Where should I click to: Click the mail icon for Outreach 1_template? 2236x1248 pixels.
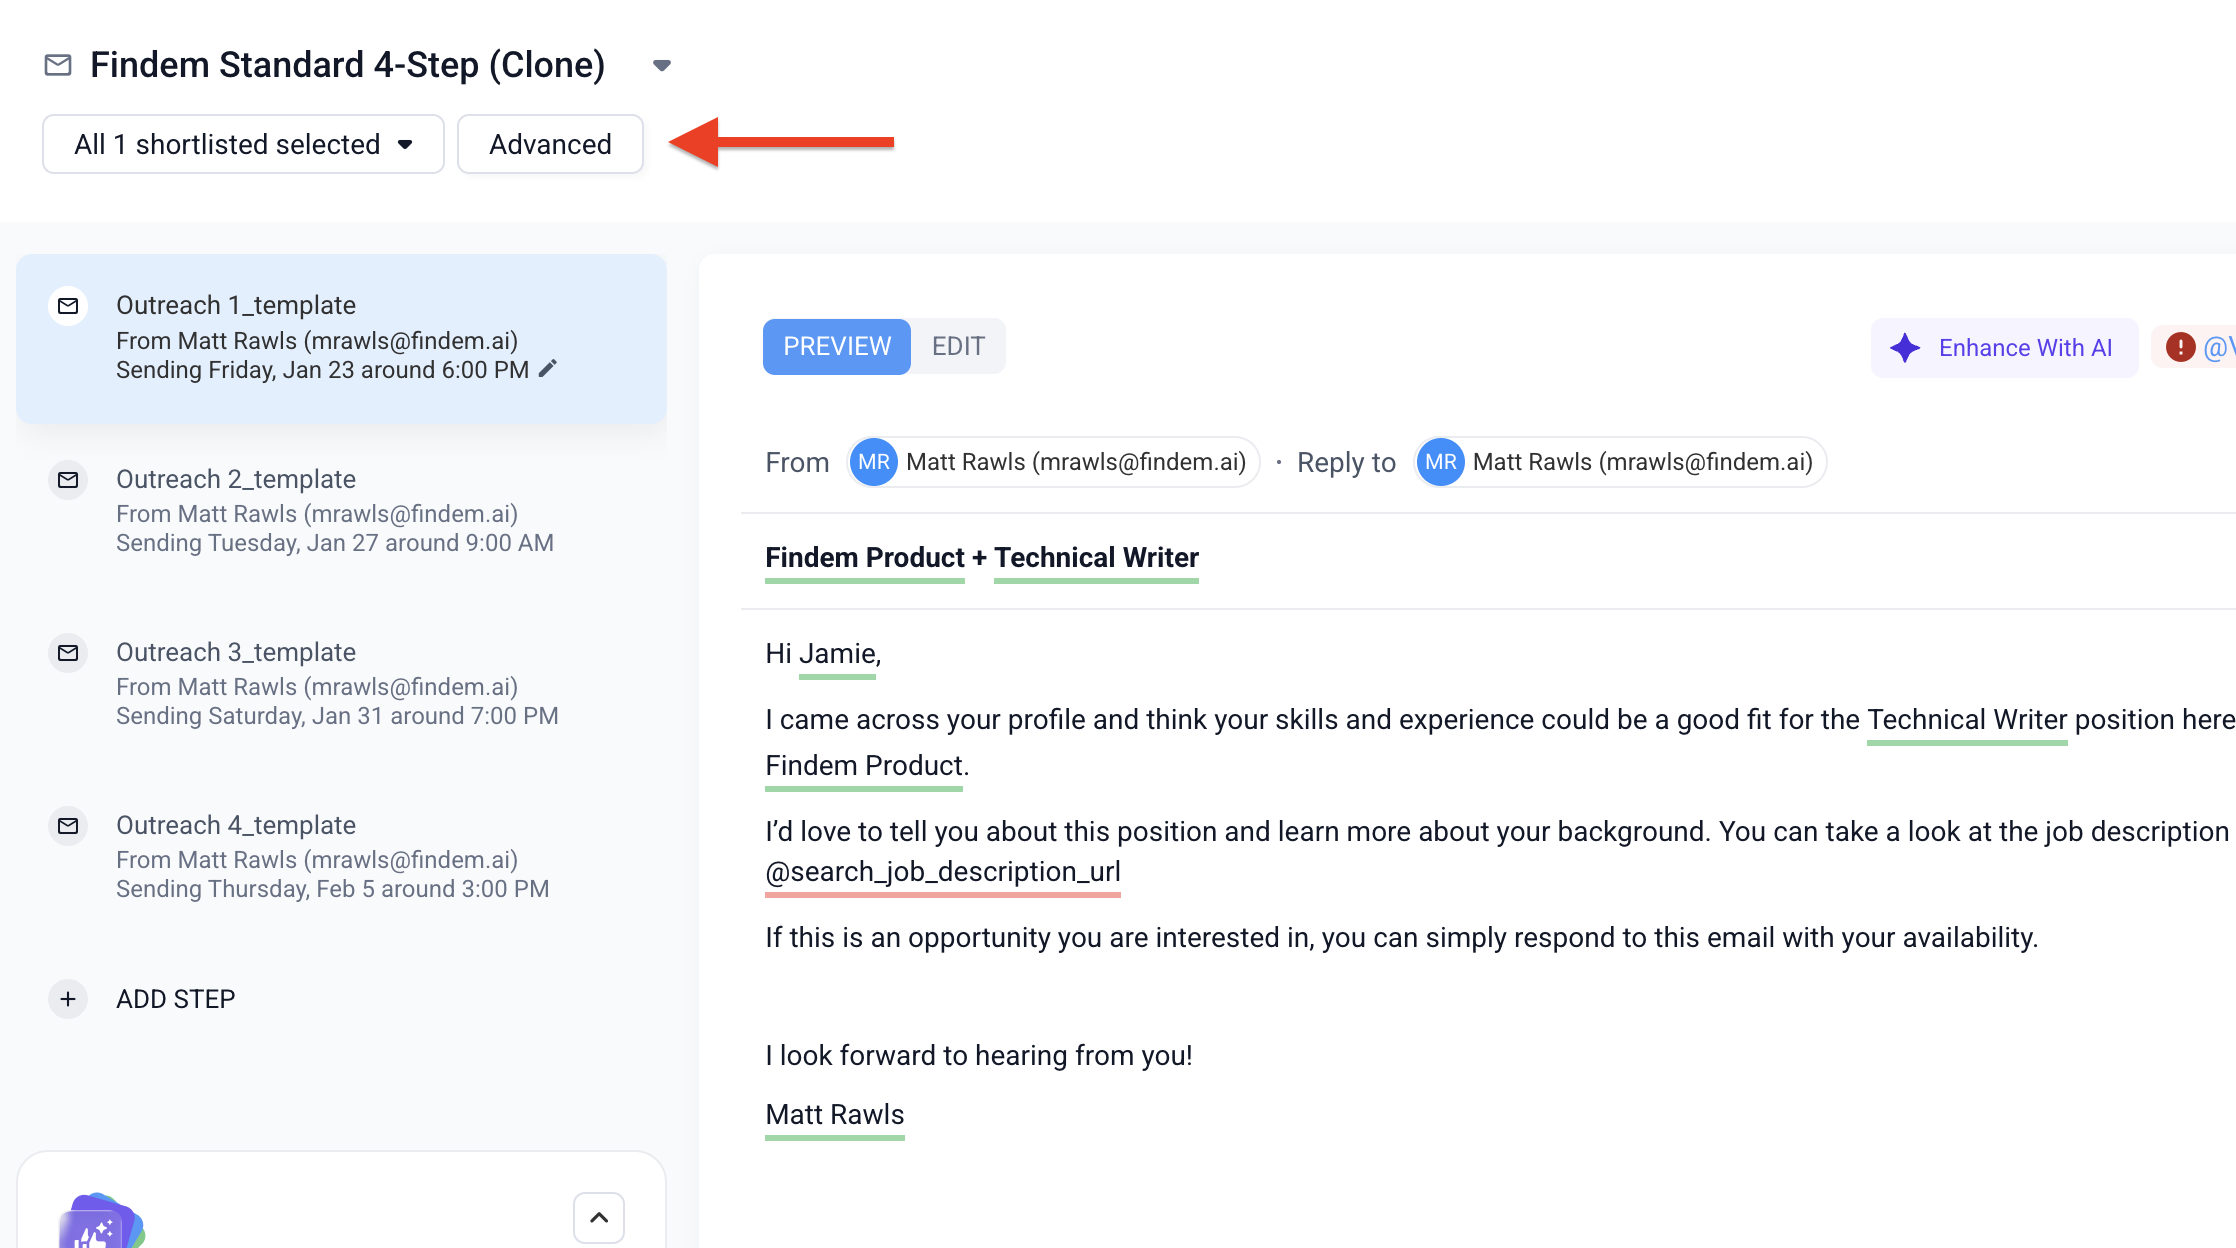point(68,306)
